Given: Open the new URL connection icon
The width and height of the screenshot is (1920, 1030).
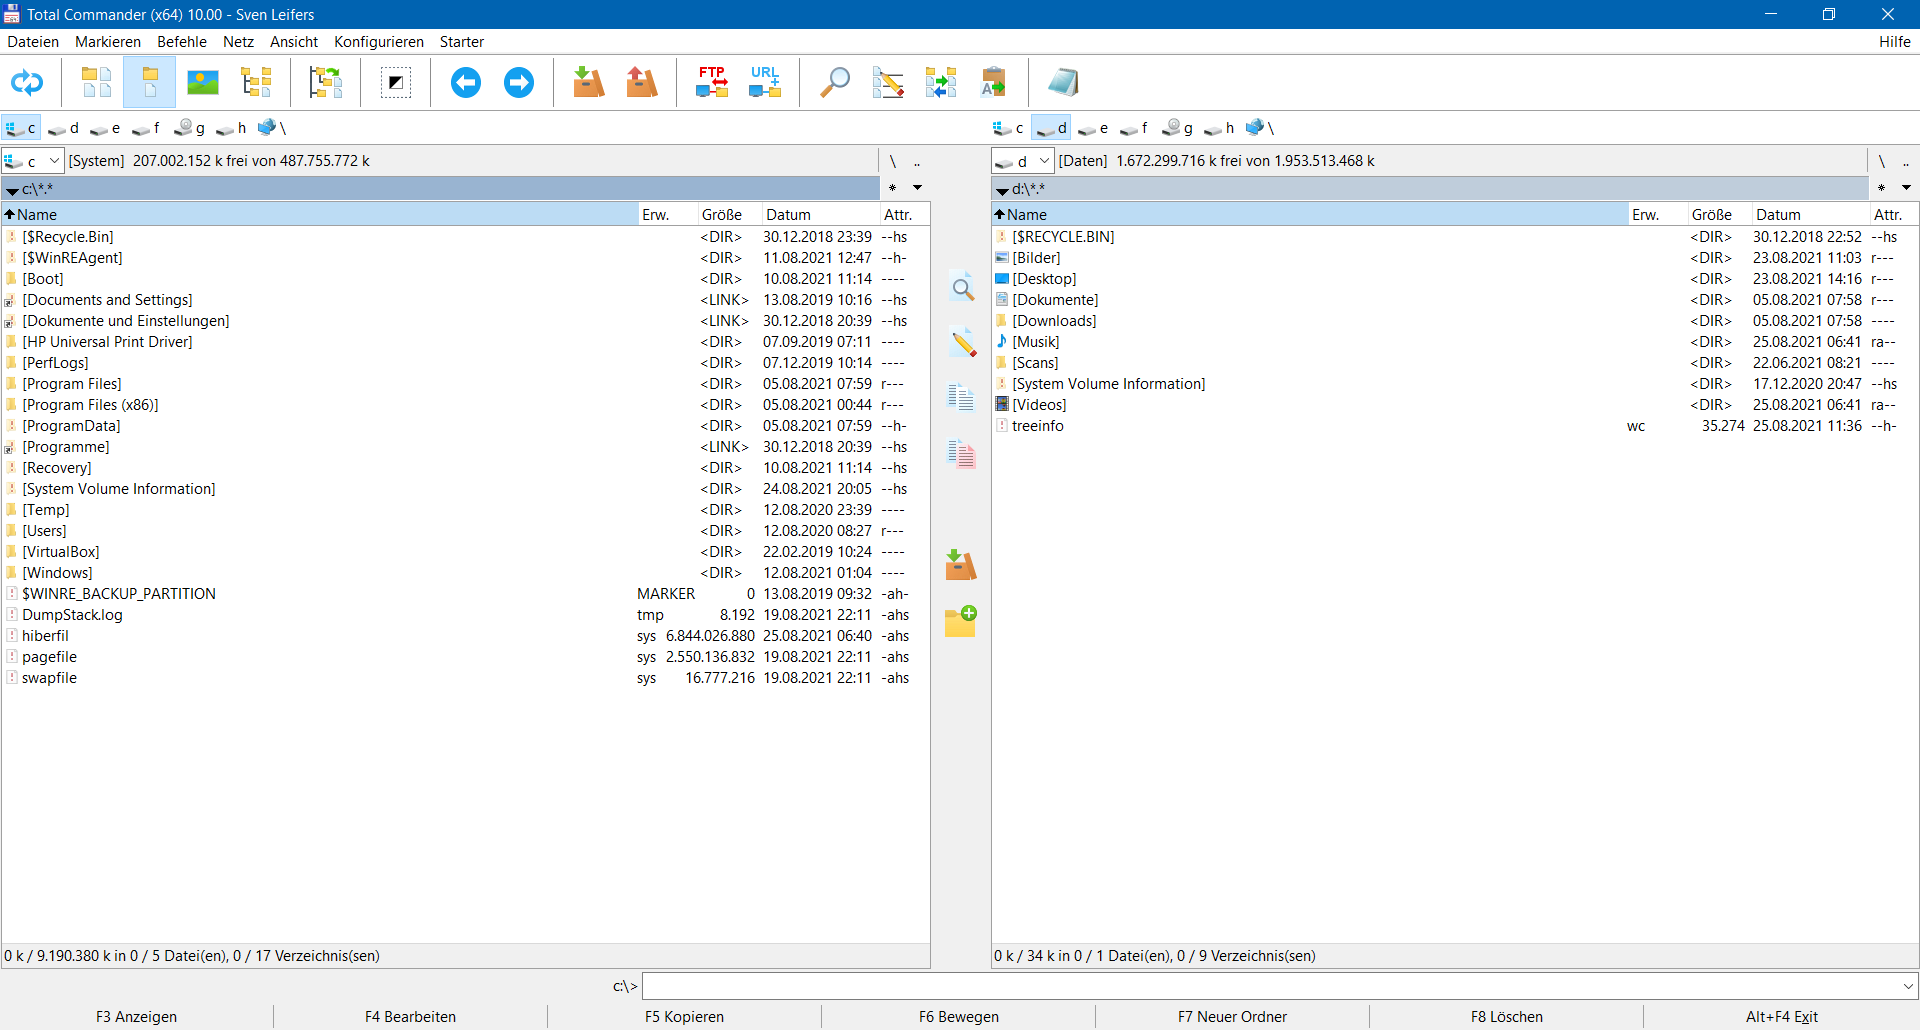Looking at the screenshot, I should pos(765,83).
